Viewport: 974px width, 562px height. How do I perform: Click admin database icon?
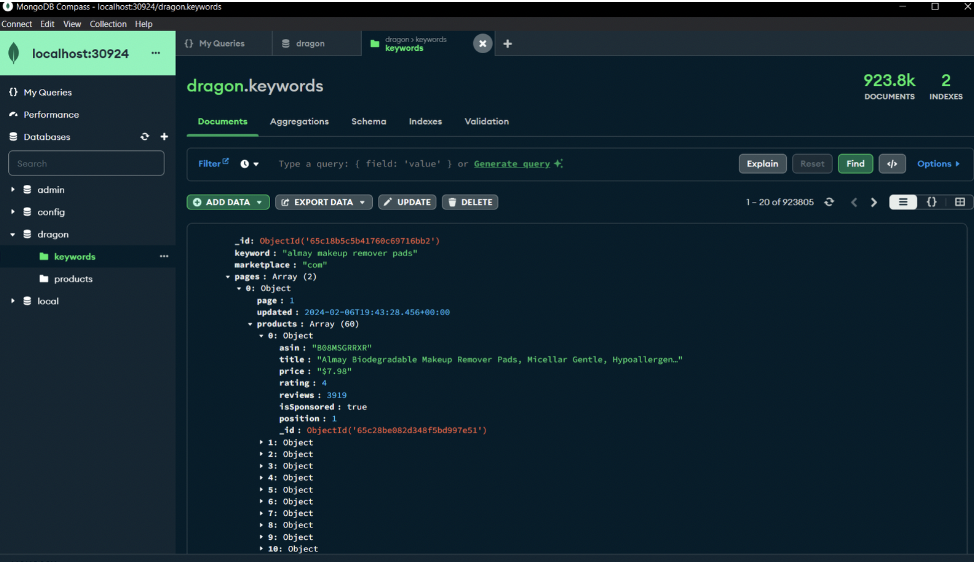click(27, 189)
